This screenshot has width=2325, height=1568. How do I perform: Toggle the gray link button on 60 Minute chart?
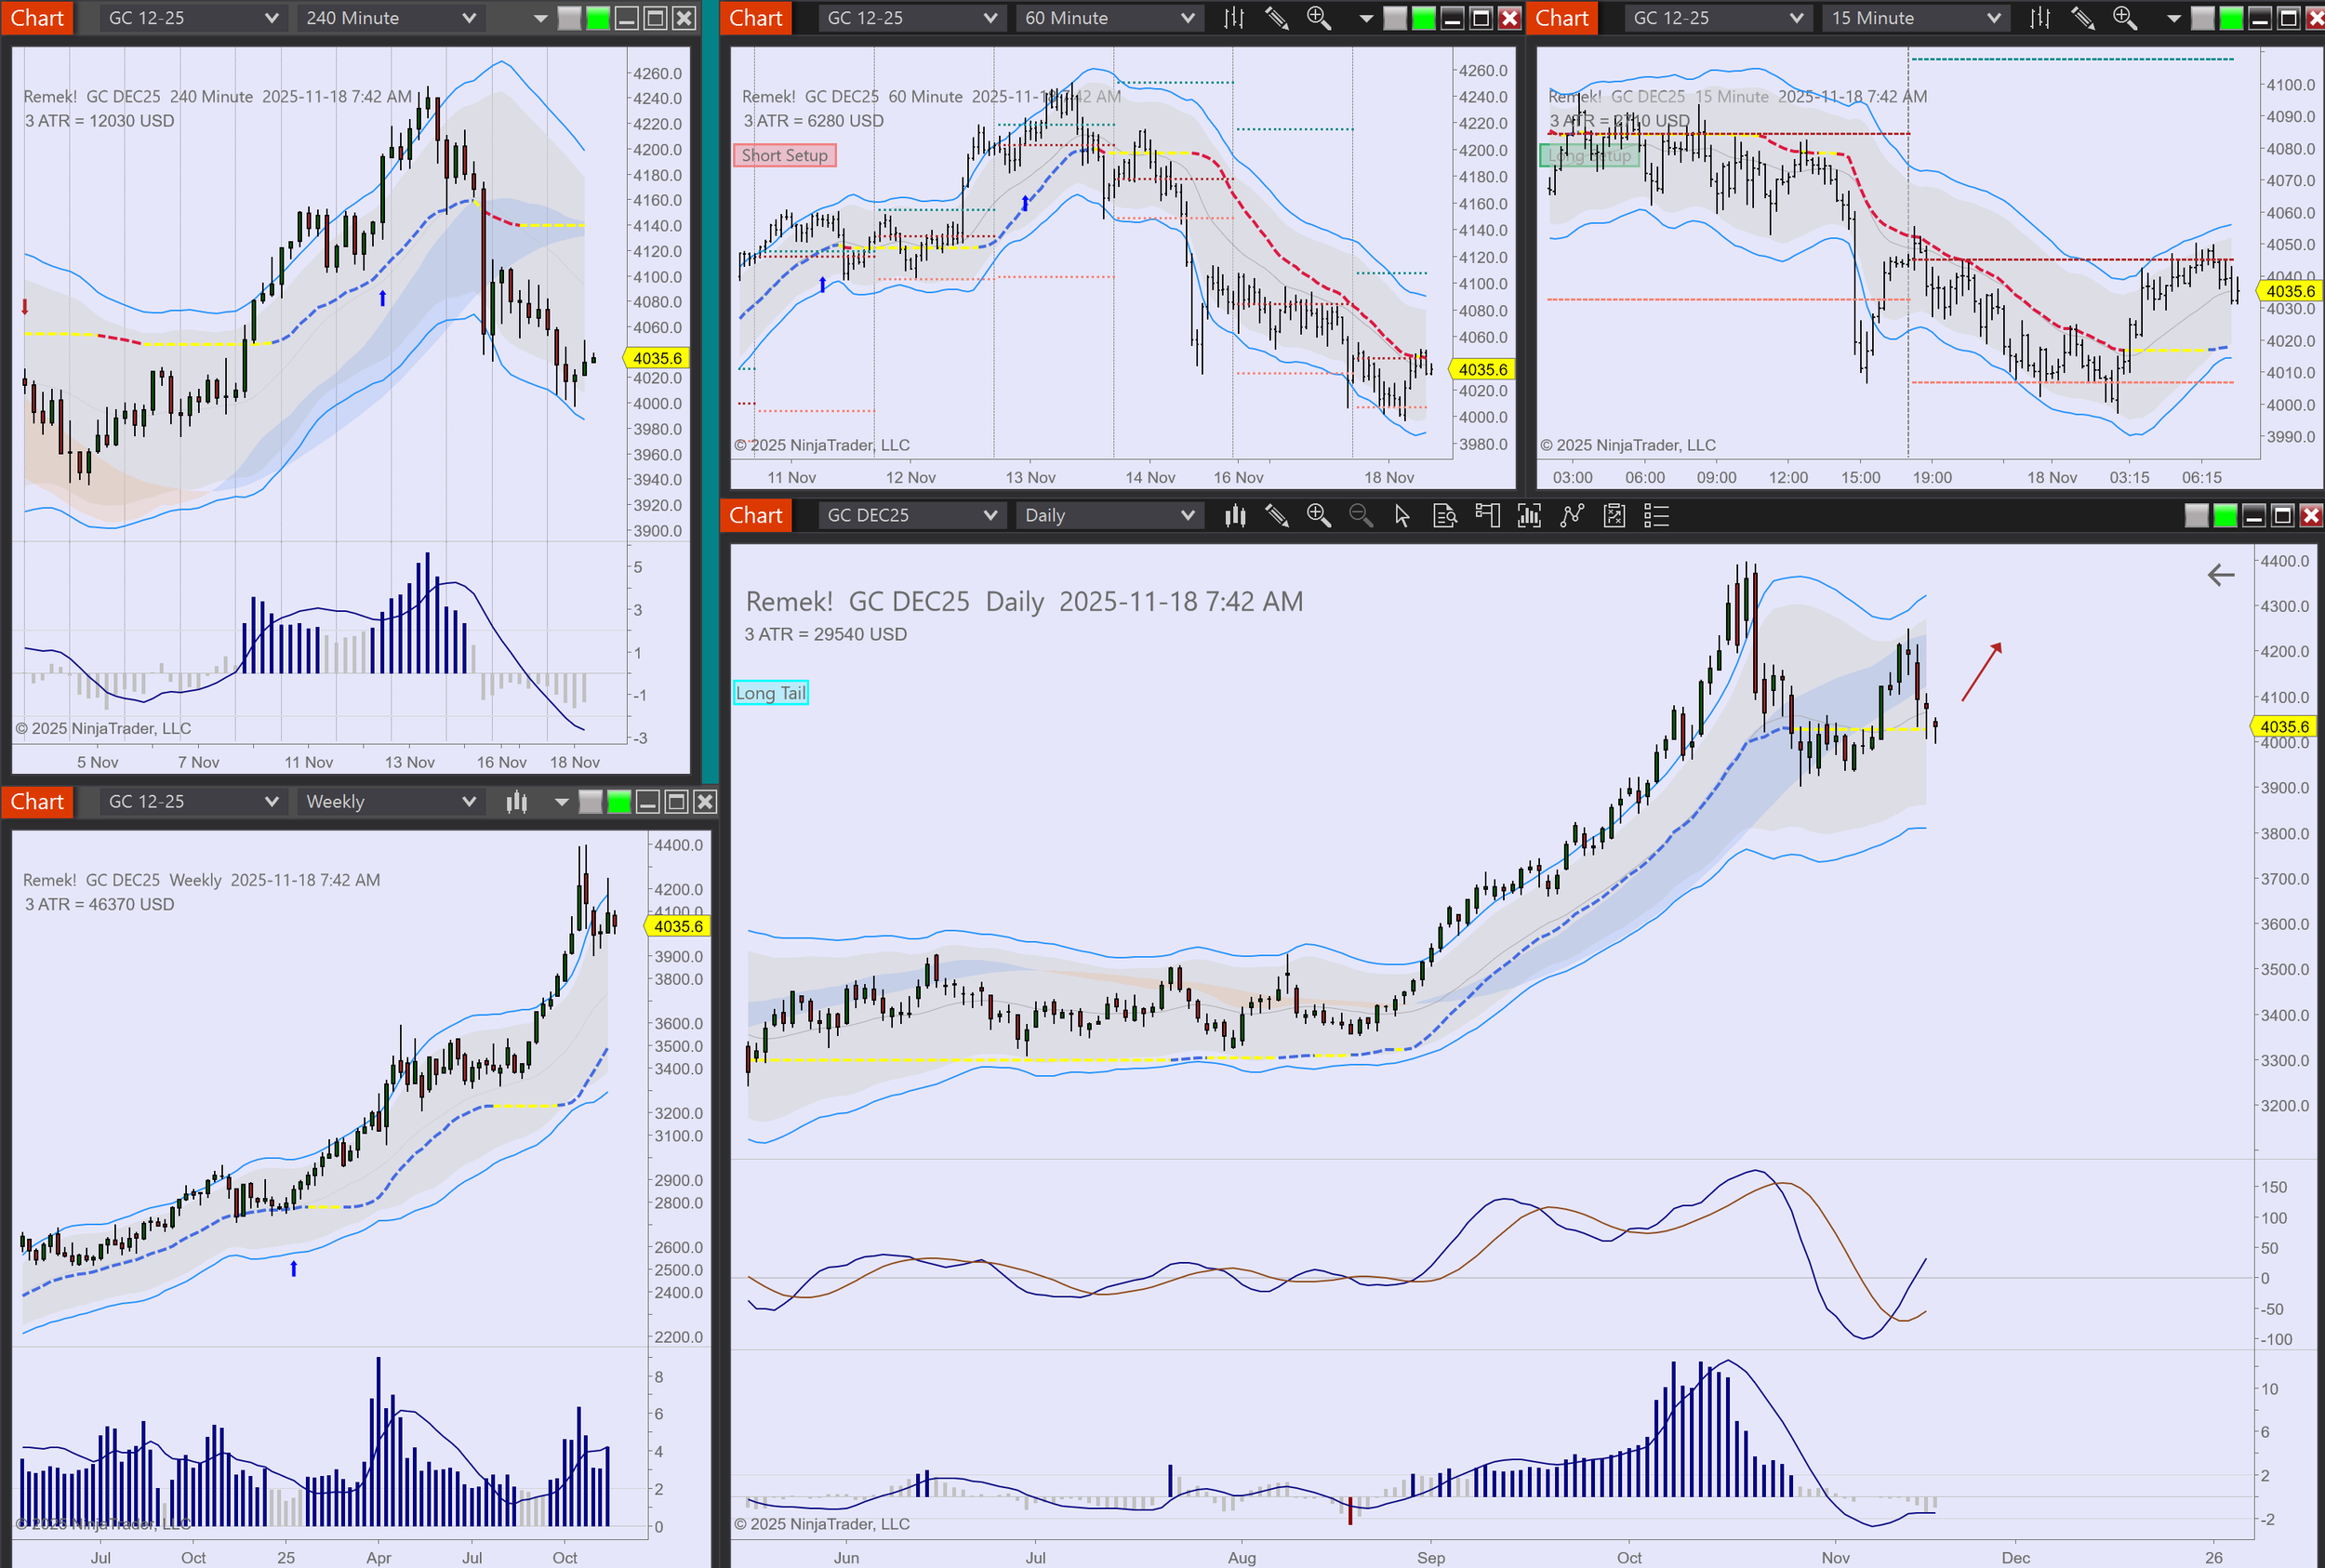(x=1394, y=18)
